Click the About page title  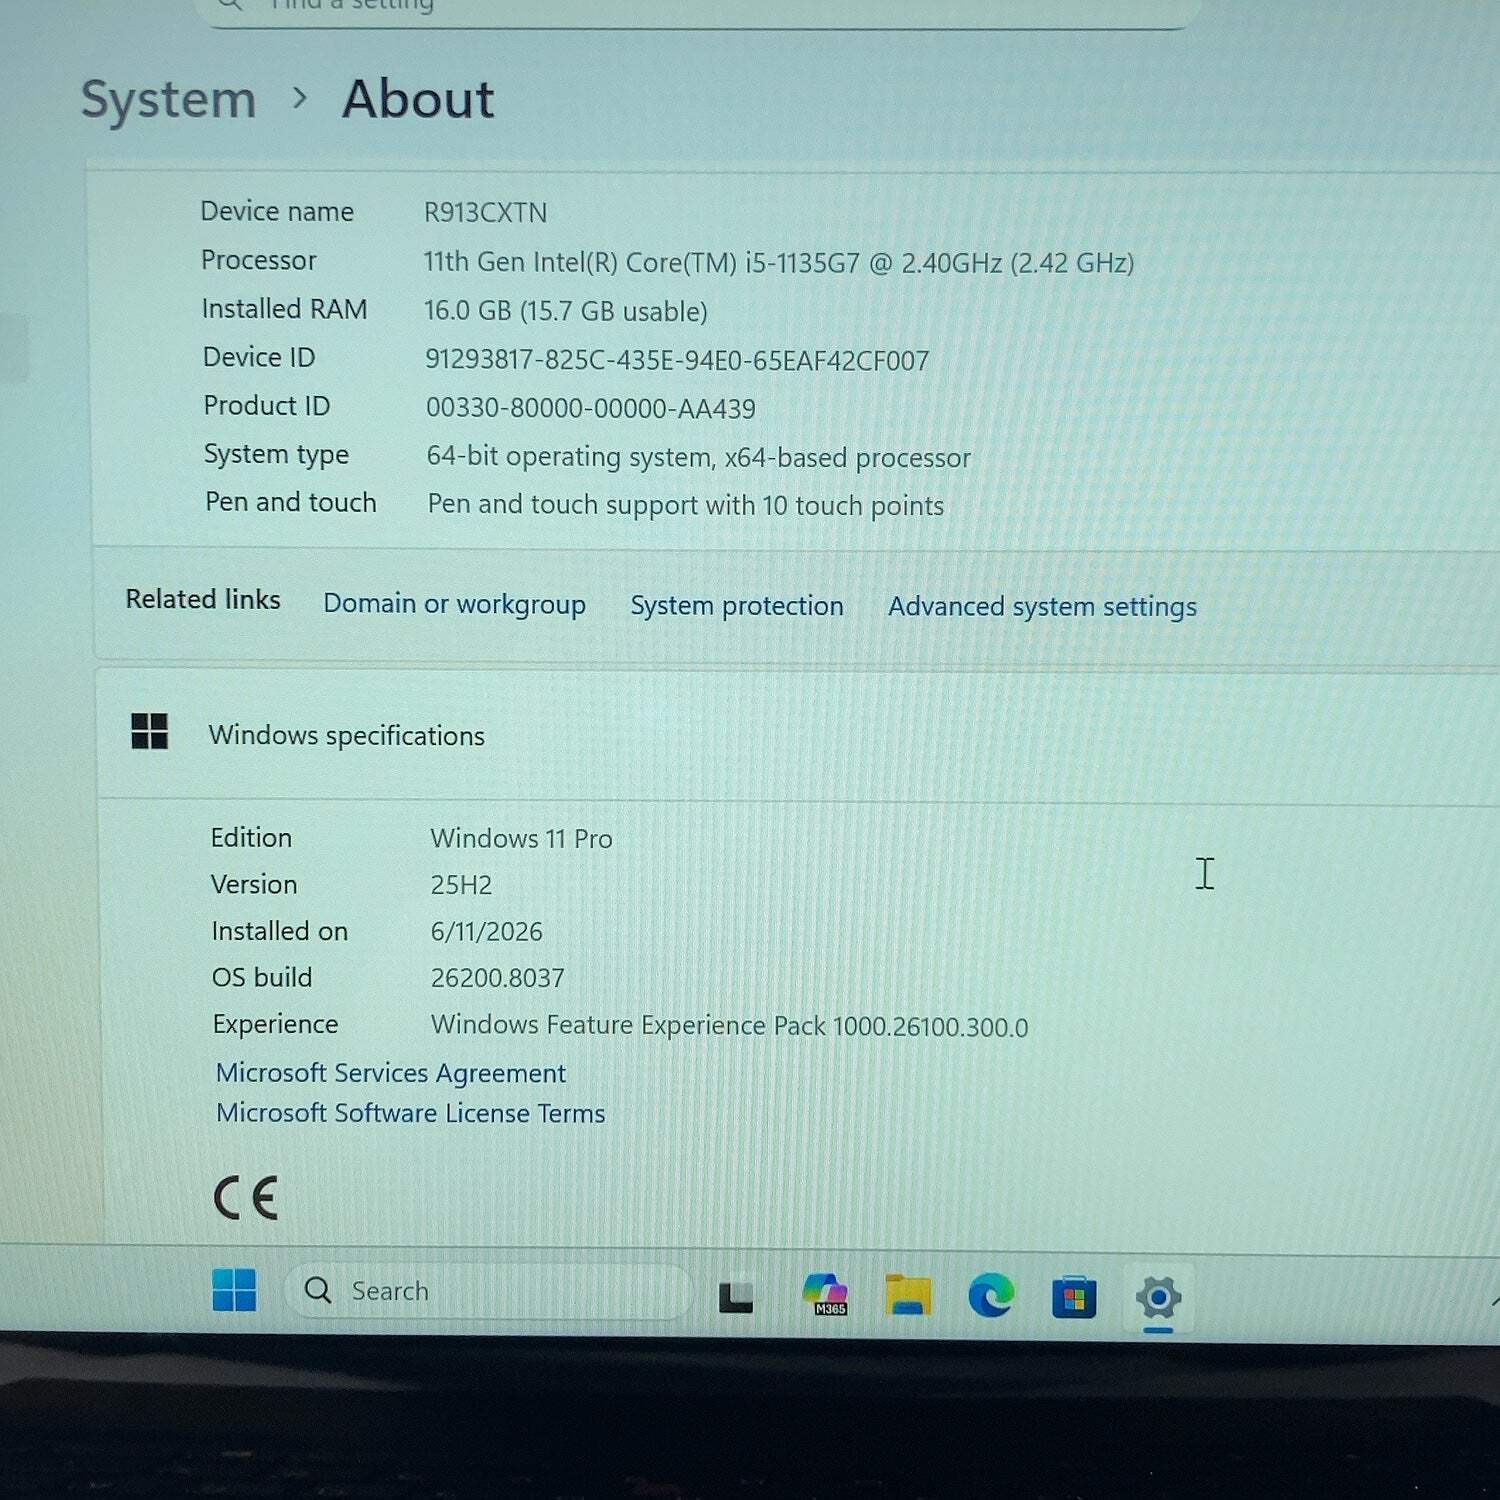click(x=418, y=100)
